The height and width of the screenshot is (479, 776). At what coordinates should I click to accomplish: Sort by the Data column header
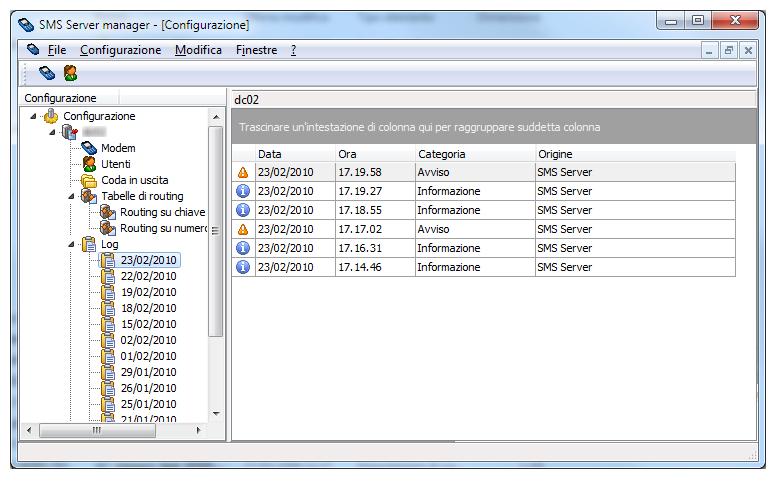click(295, 154)
